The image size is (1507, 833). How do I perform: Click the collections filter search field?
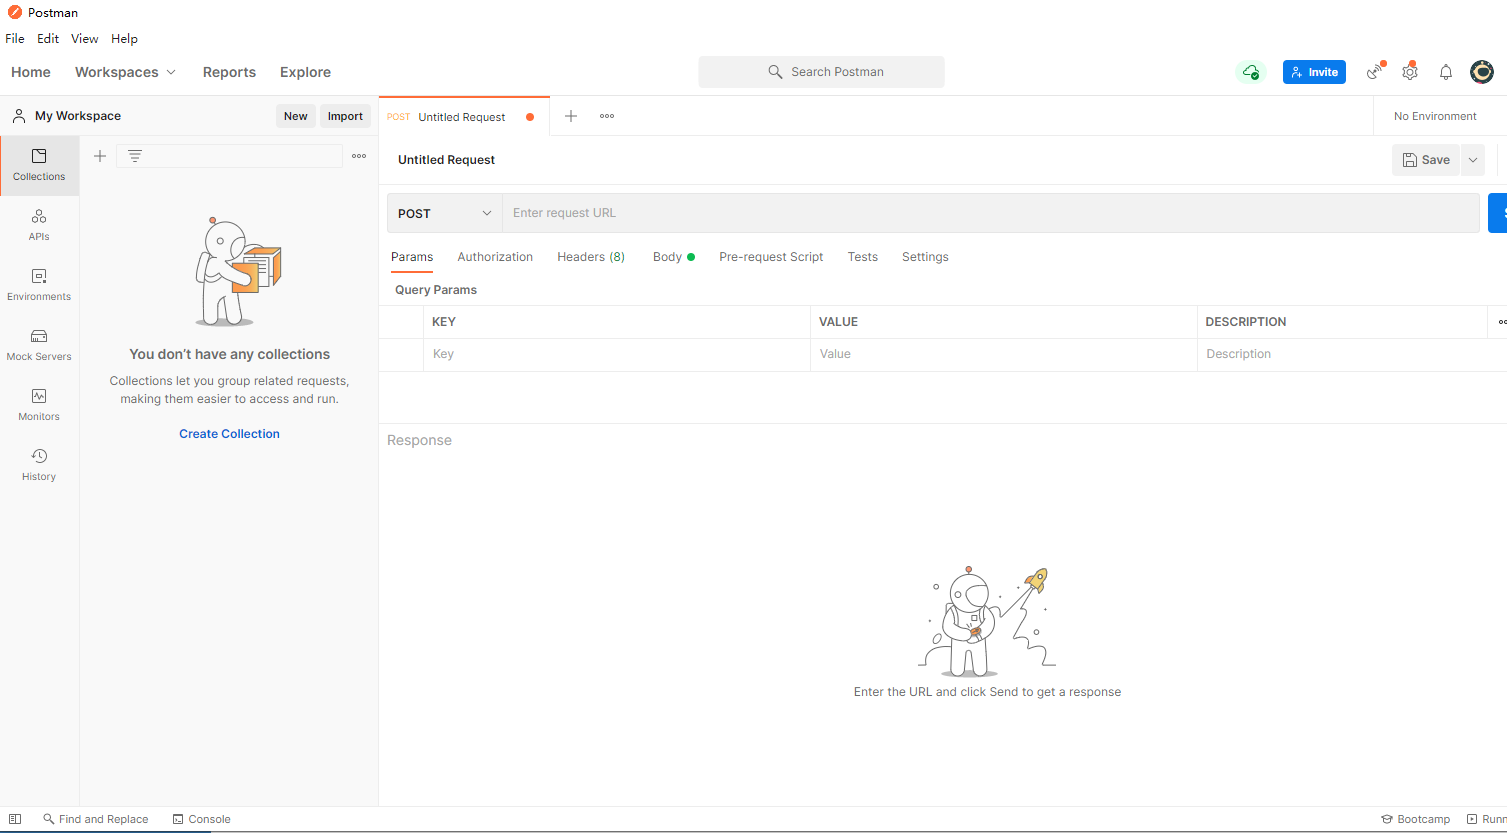point(229,156)
